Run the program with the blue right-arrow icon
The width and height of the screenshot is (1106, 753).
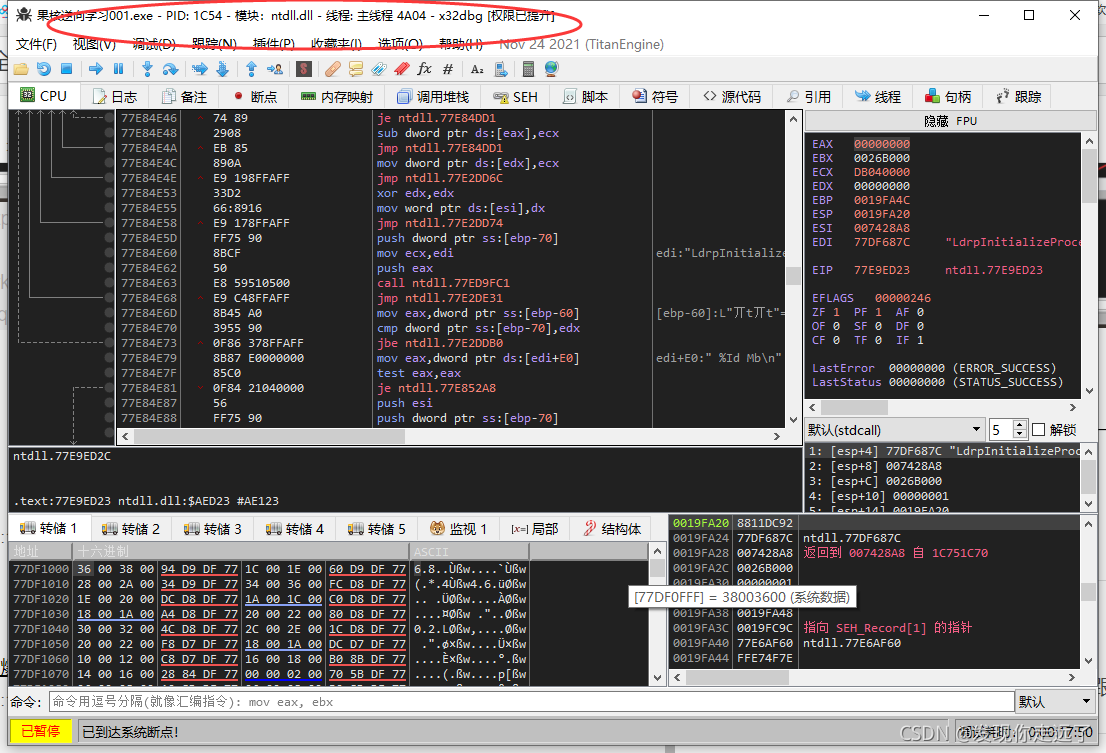(x=96, y=69)
